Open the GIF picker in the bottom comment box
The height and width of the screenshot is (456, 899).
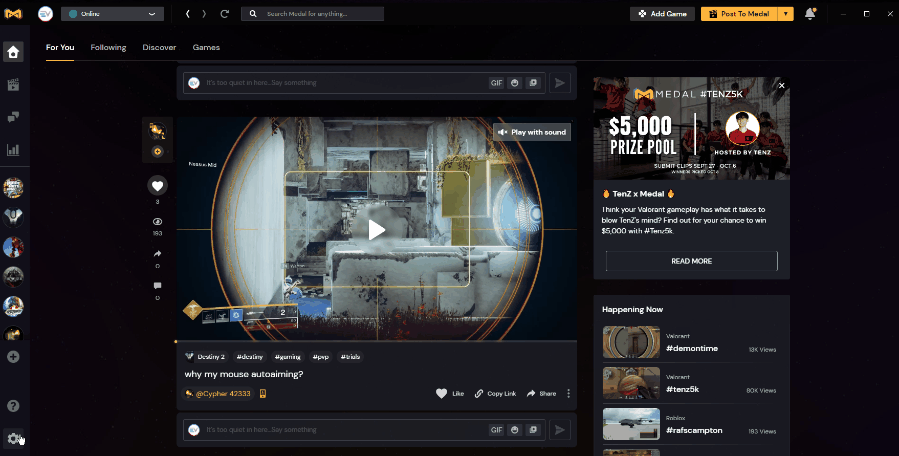497,430
